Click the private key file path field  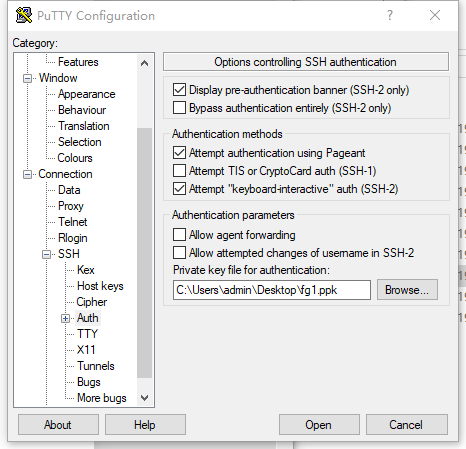pyautogui.click(x=272, y=290)
